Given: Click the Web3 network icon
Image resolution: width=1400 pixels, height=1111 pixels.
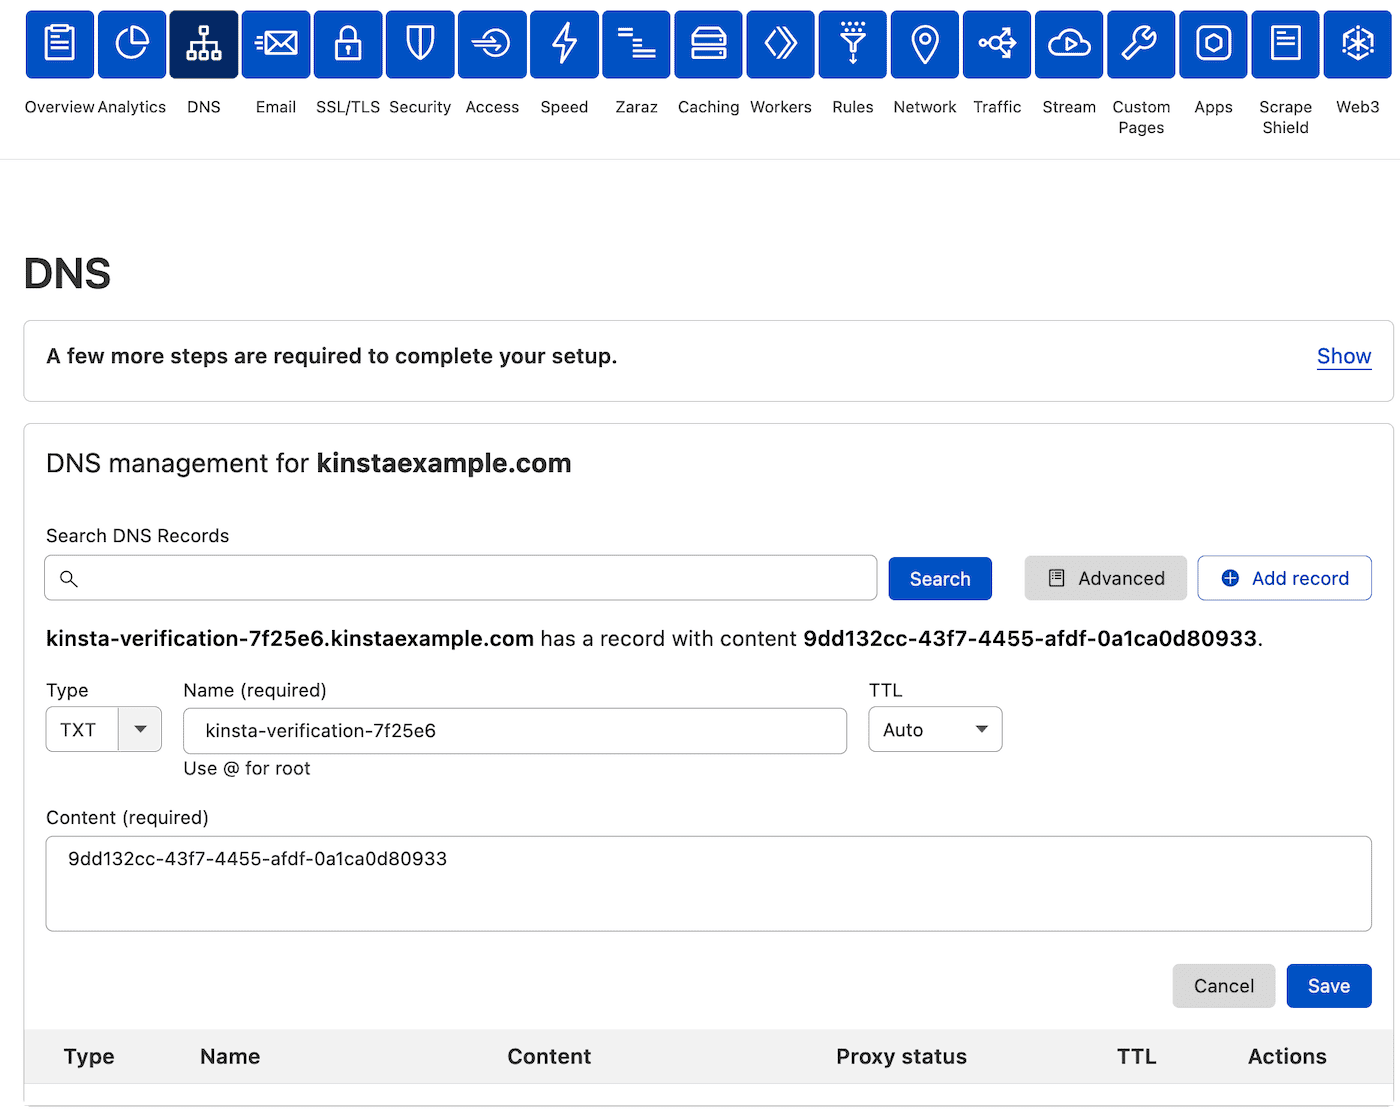Looking at the screenshot, I should pos(1357,44).
